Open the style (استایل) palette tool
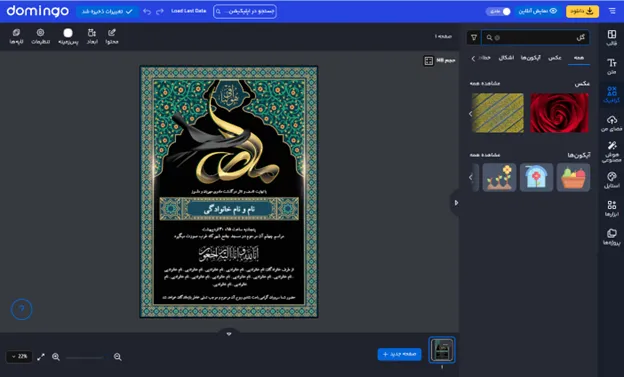 [612, 180]
